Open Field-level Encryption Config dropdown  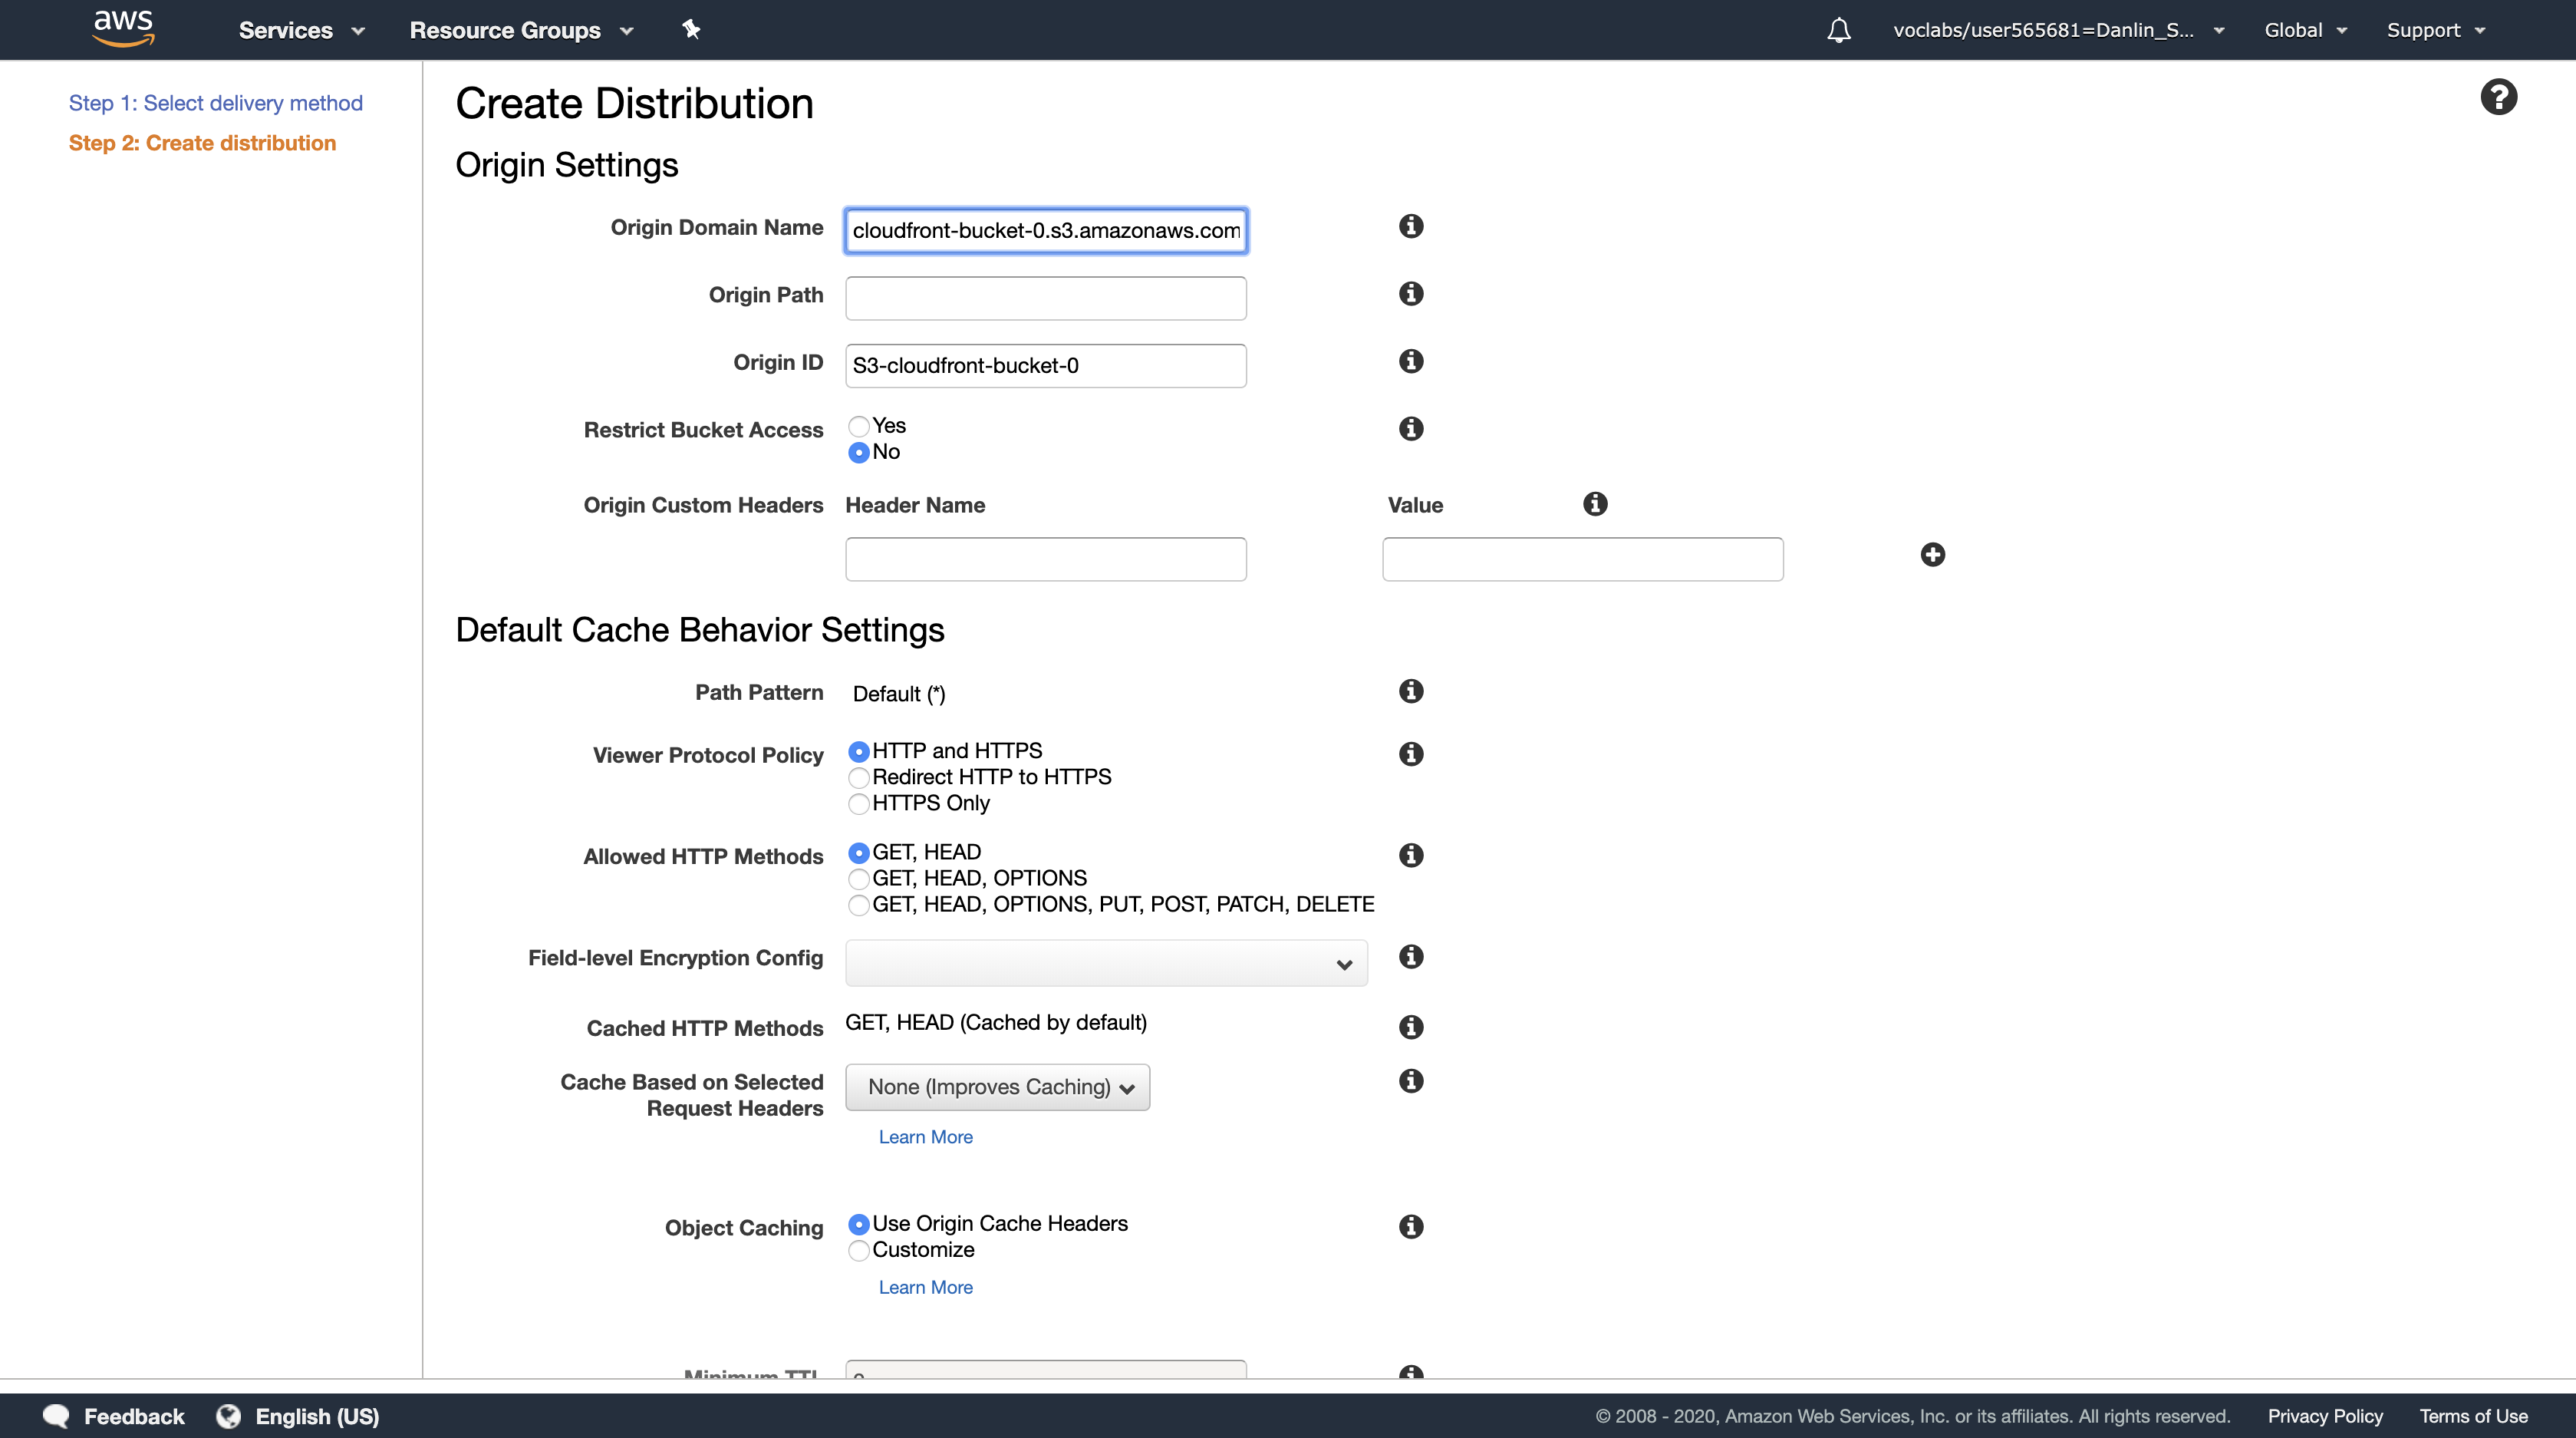click(1105, 963)
